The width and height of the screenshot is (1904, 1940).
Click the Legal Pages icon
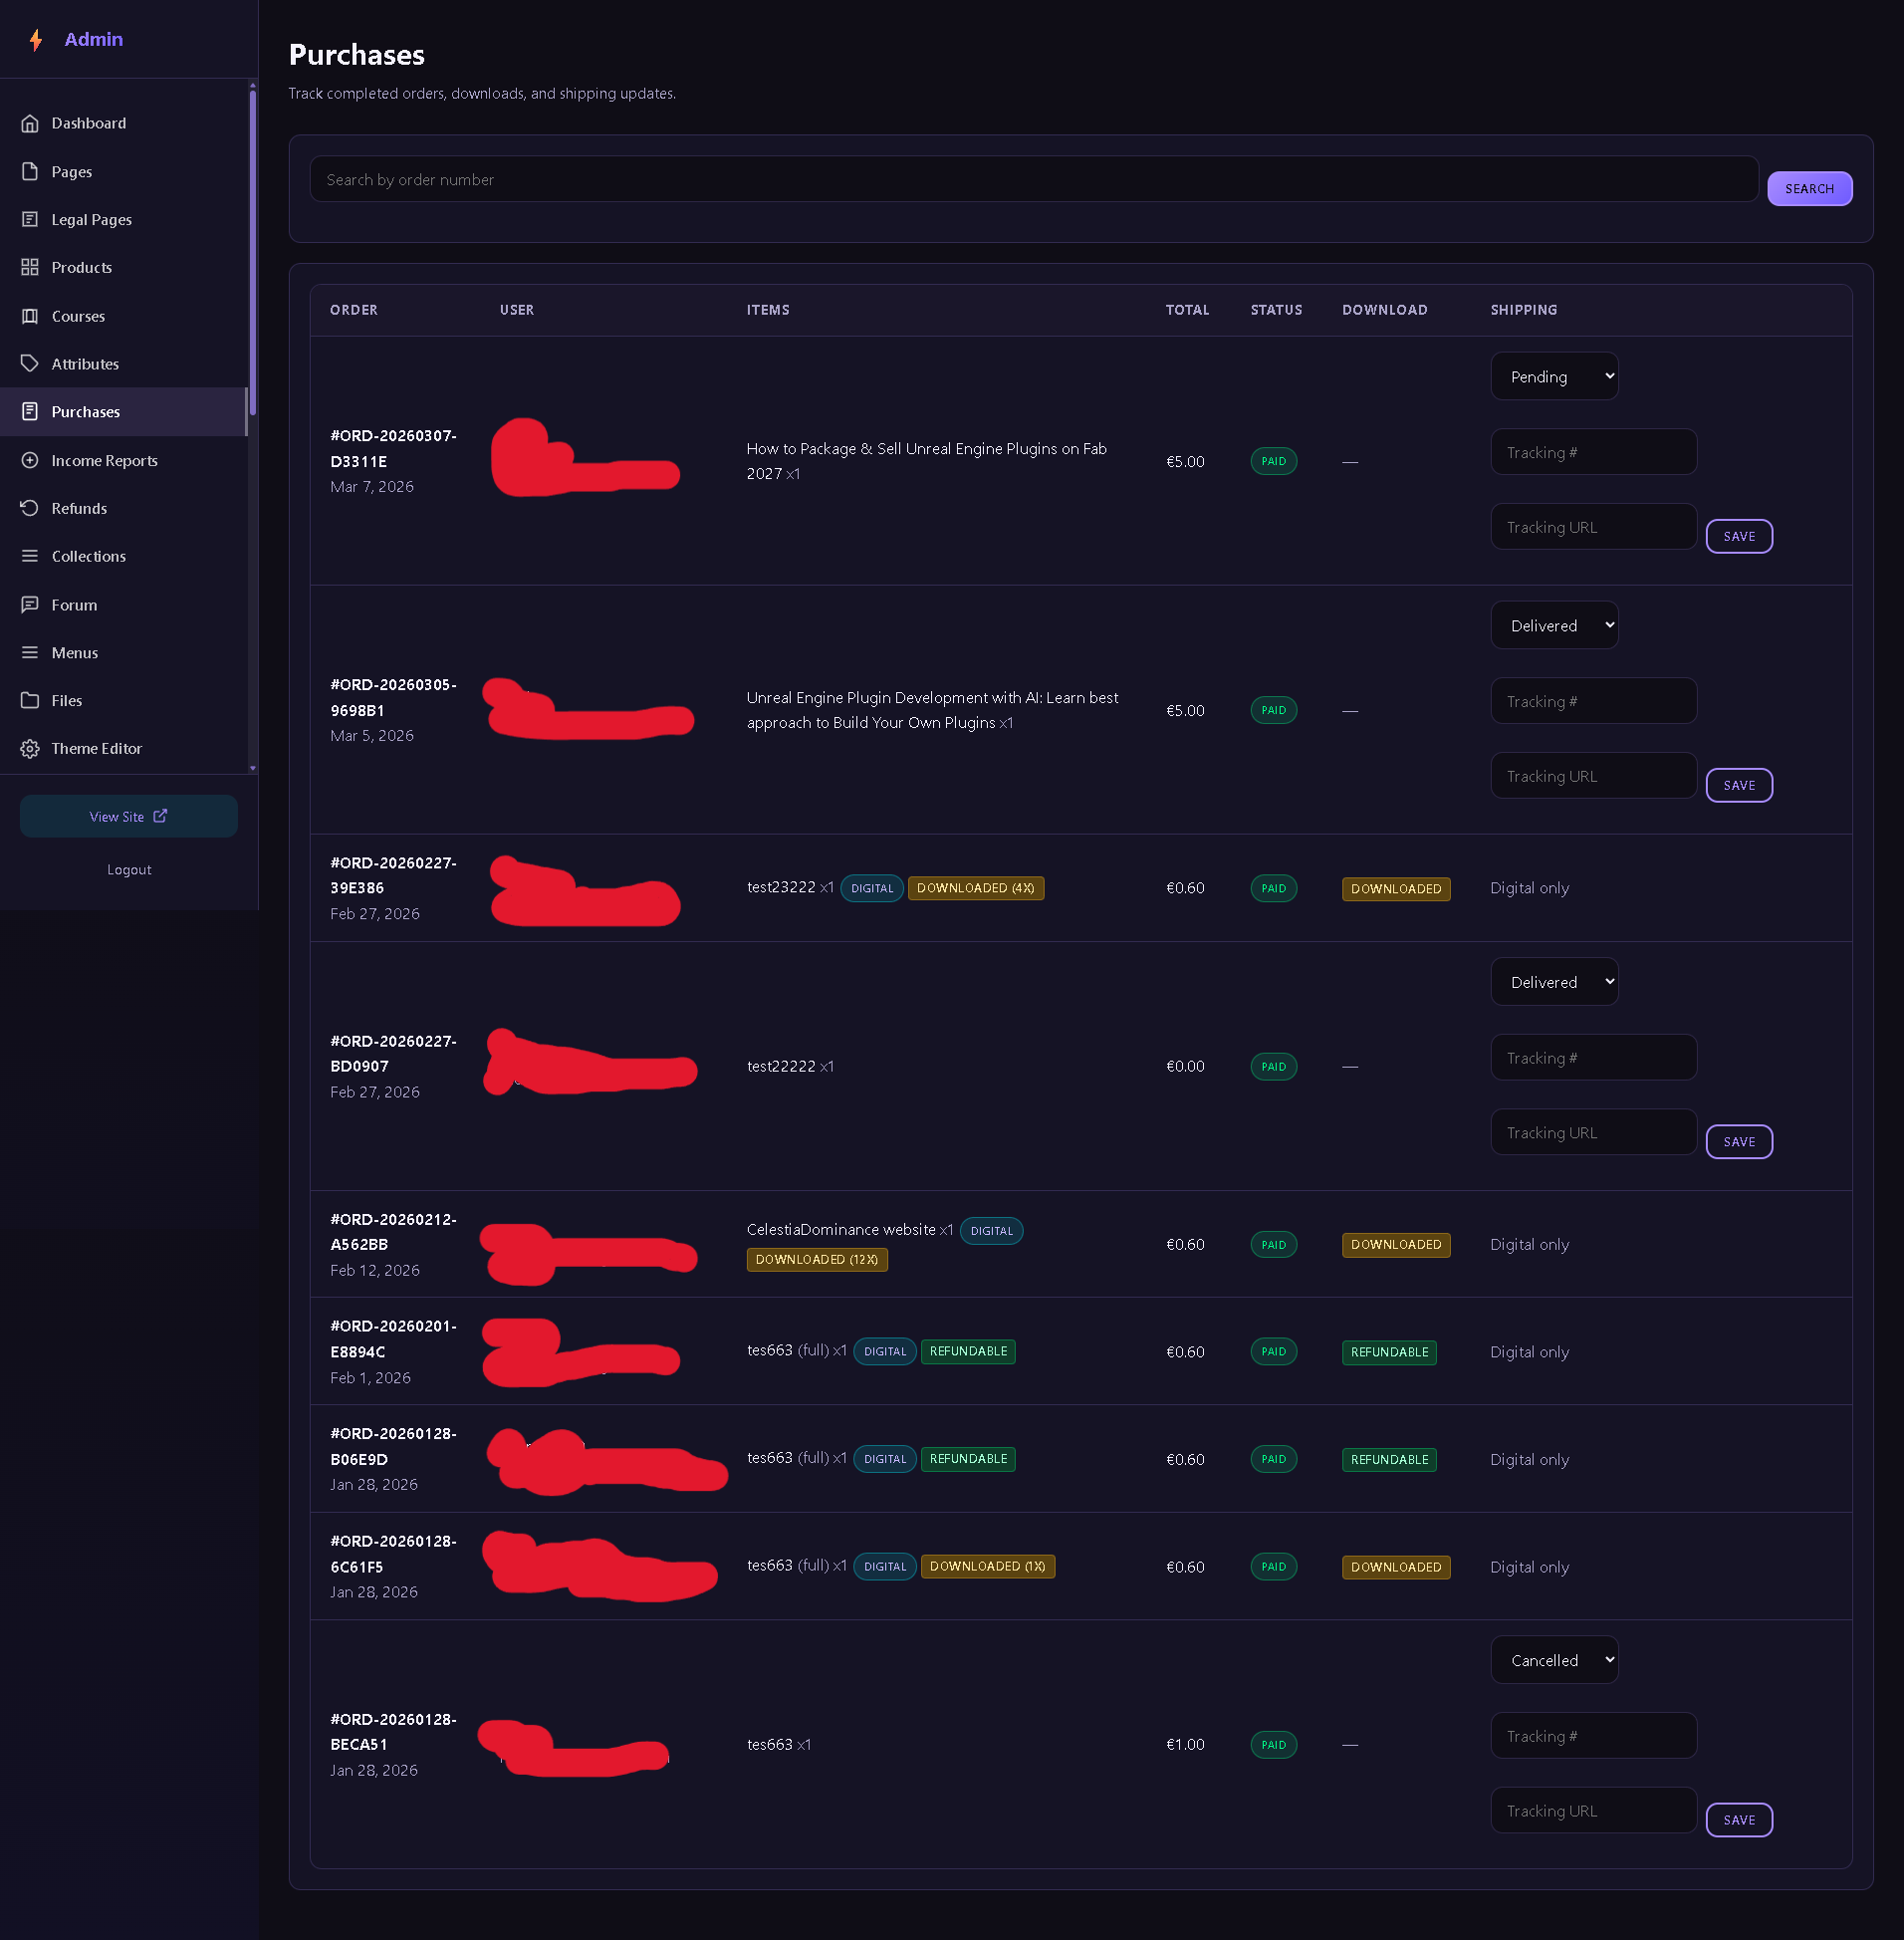[30, 219]
